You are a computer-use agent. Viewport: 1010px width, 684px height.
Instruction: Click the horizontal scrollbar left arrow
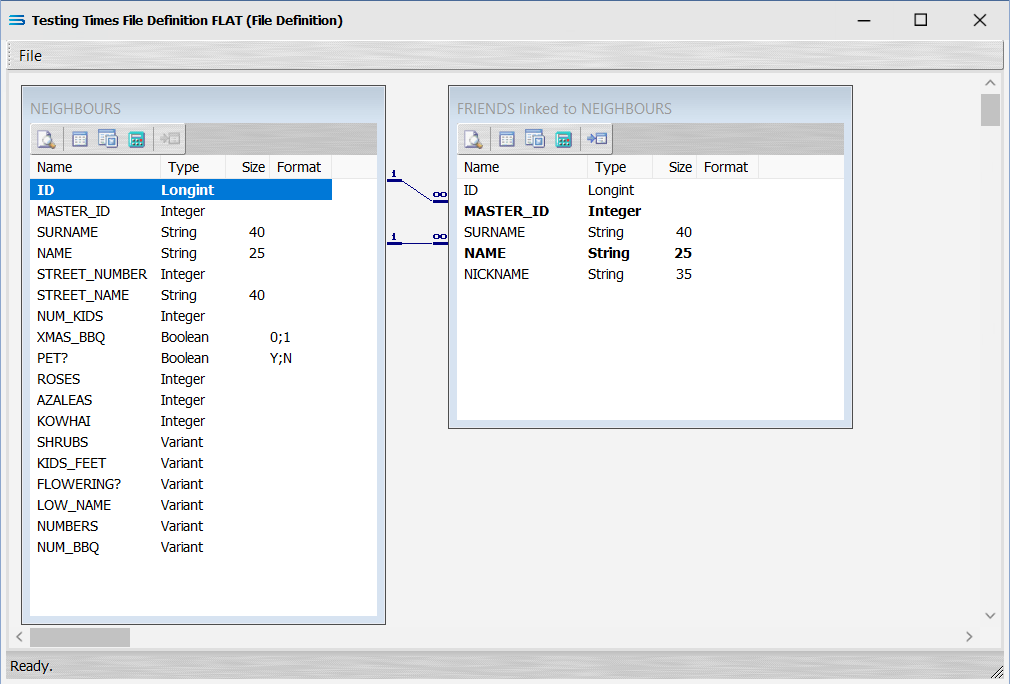pos(19,637)
